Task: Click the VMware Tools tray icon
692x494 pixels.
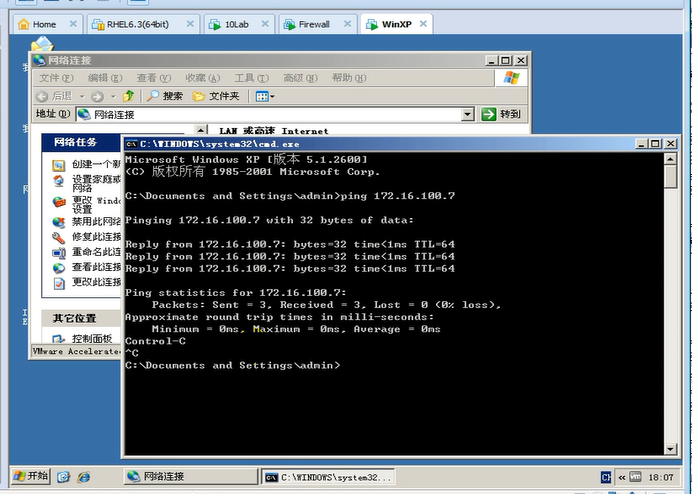Action: pos(635,477)
